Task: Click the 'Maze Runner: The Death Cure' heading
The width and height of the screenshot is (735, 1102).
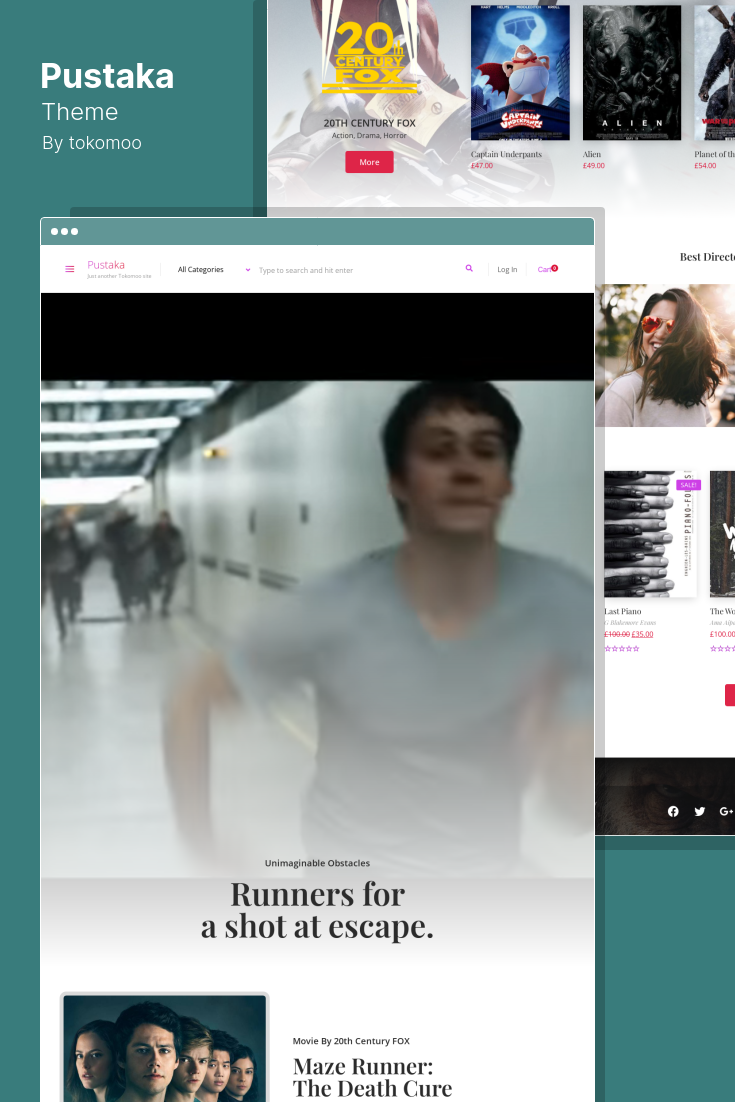Action: pyautogui.click(x=372, y=1077)
